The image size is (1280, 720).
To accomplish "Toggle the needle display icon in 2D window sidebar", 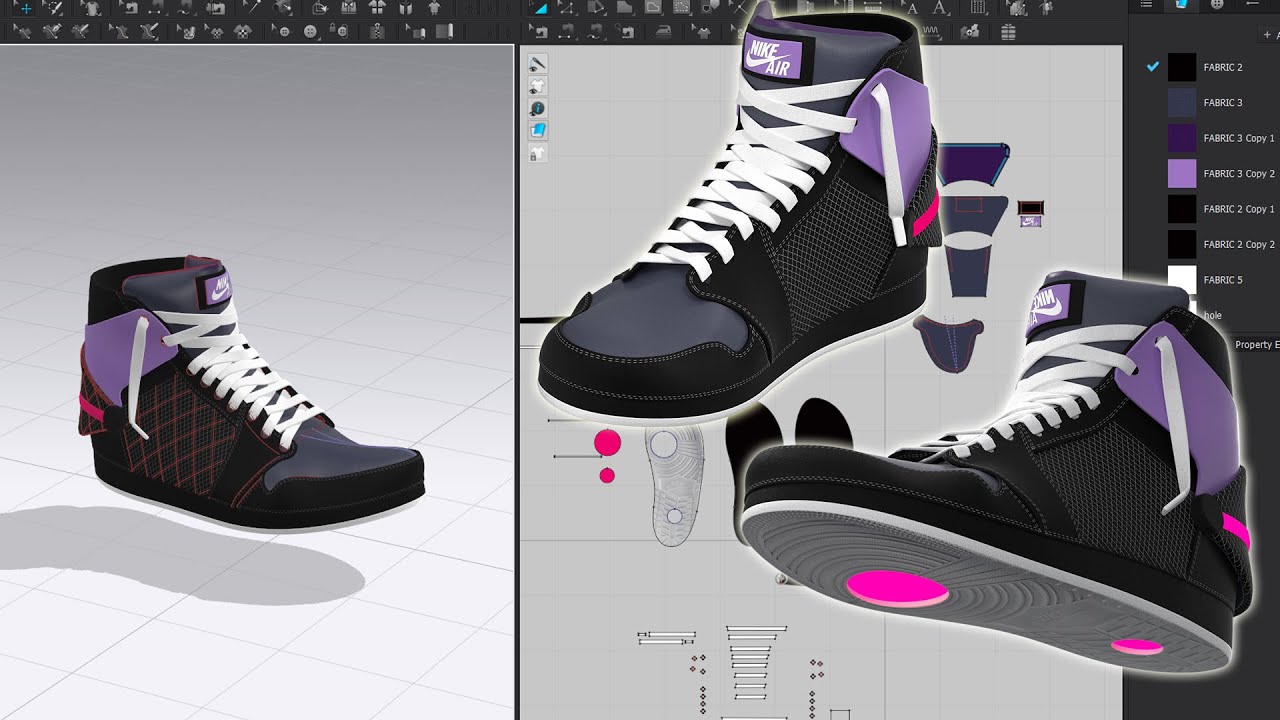I will coord(538,64).
